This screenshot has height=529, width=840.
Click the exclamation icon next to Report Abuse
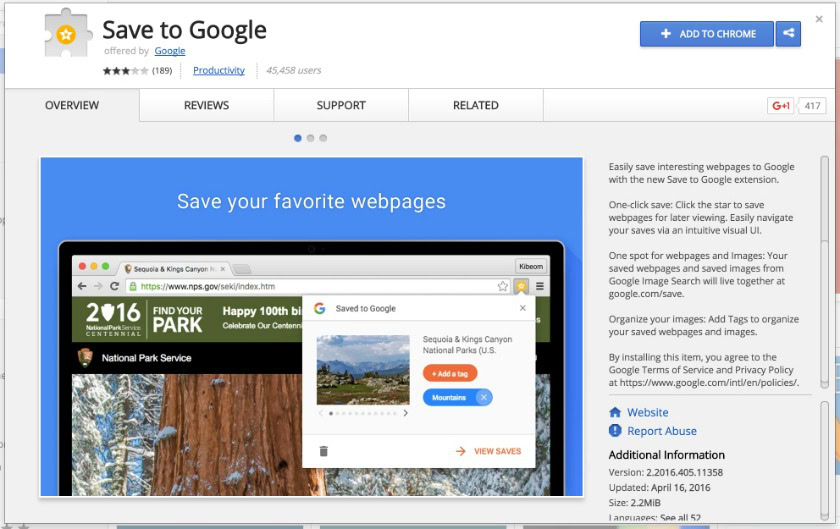tap(615, 430)
